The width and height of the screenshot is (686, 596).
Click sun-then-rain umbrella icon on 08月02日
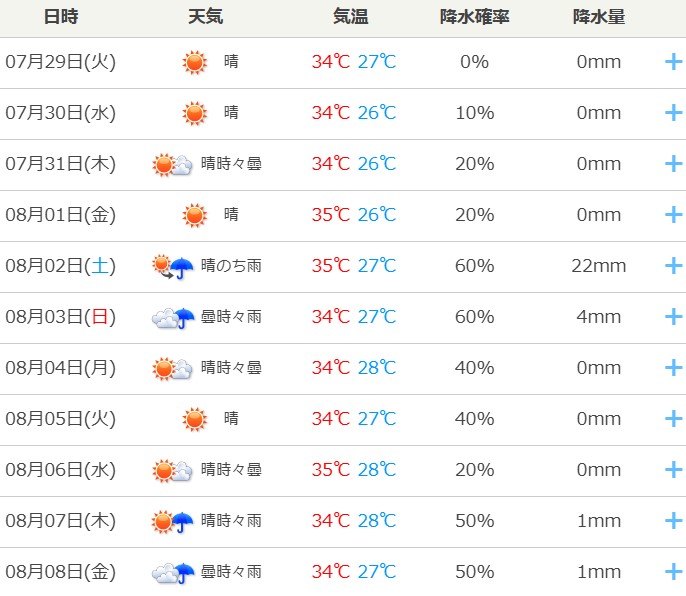pos(172,266)
